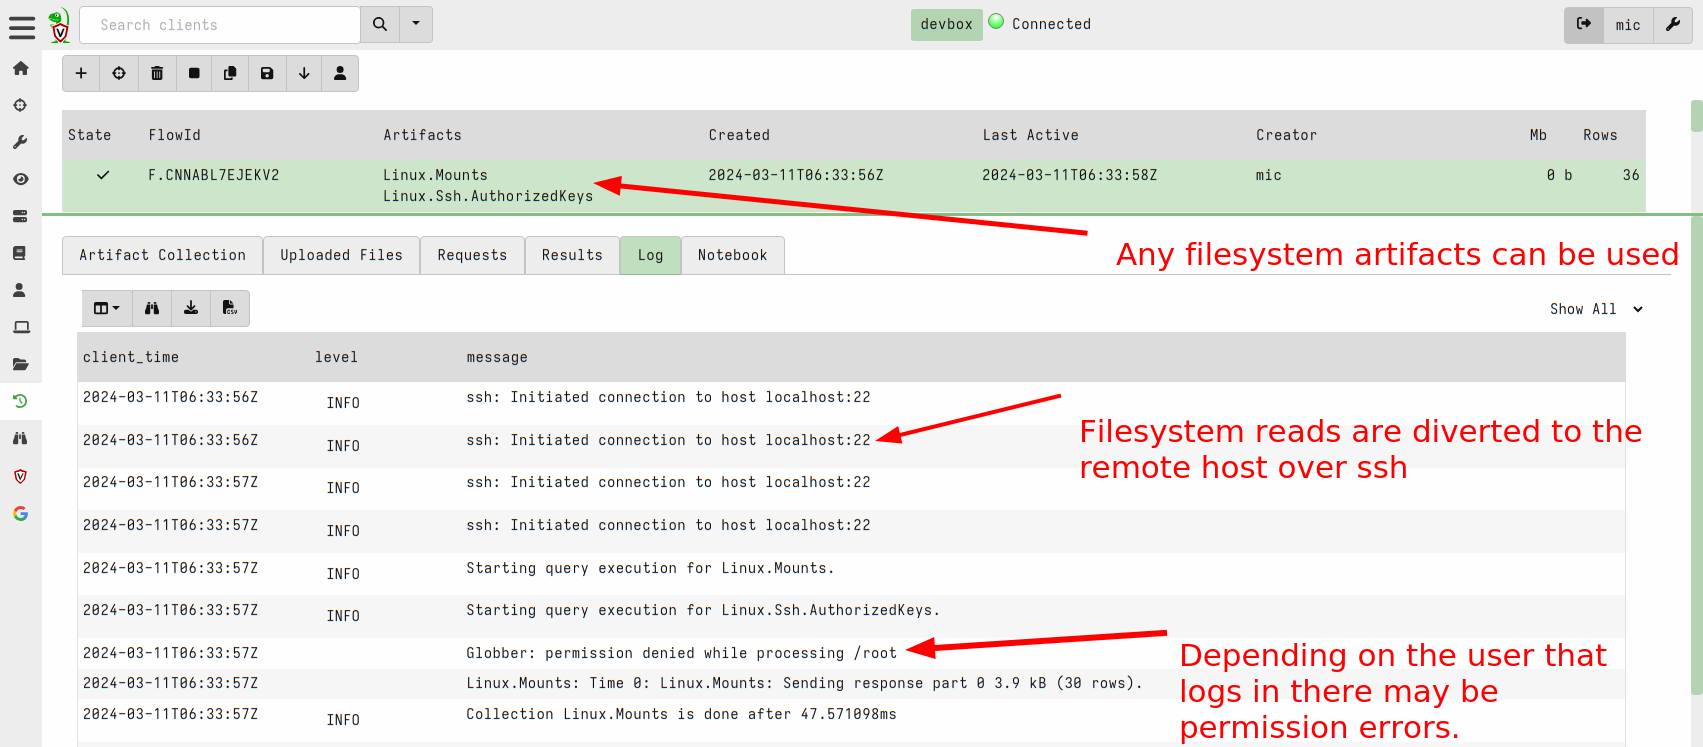Click the plus icon to add new collection
This screenshot has height=747, width=1703.
click(81, 73)
